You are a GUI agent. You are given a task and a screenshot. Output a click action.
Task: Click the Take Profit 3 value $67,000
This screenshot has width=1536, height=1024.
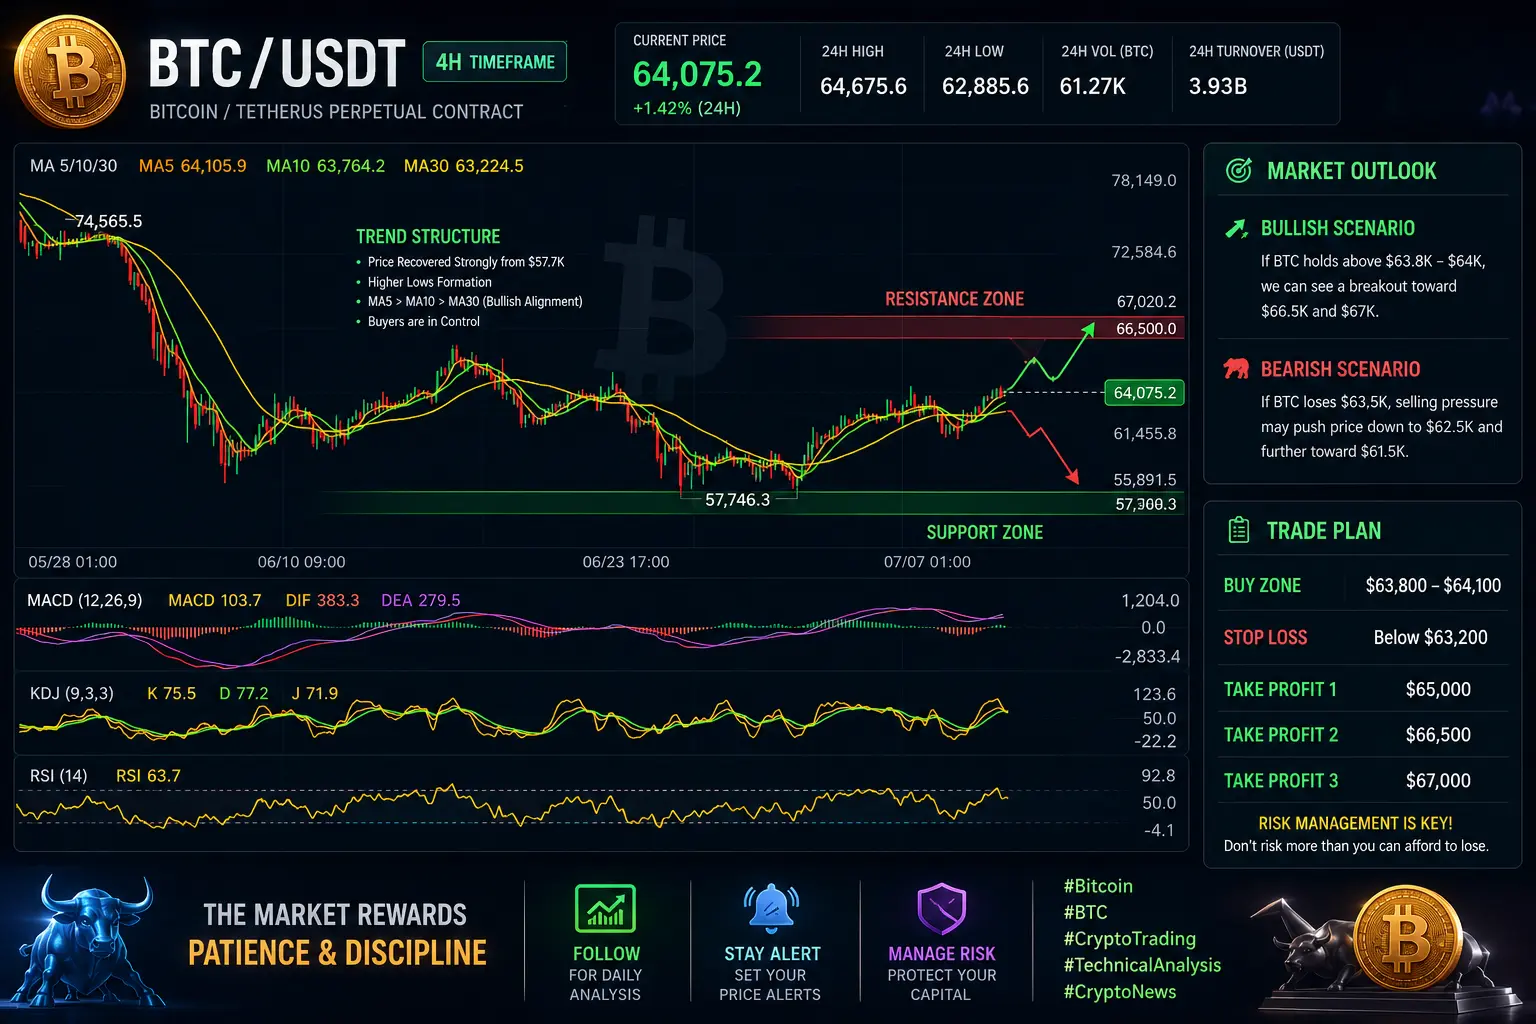coord(1438,781)
